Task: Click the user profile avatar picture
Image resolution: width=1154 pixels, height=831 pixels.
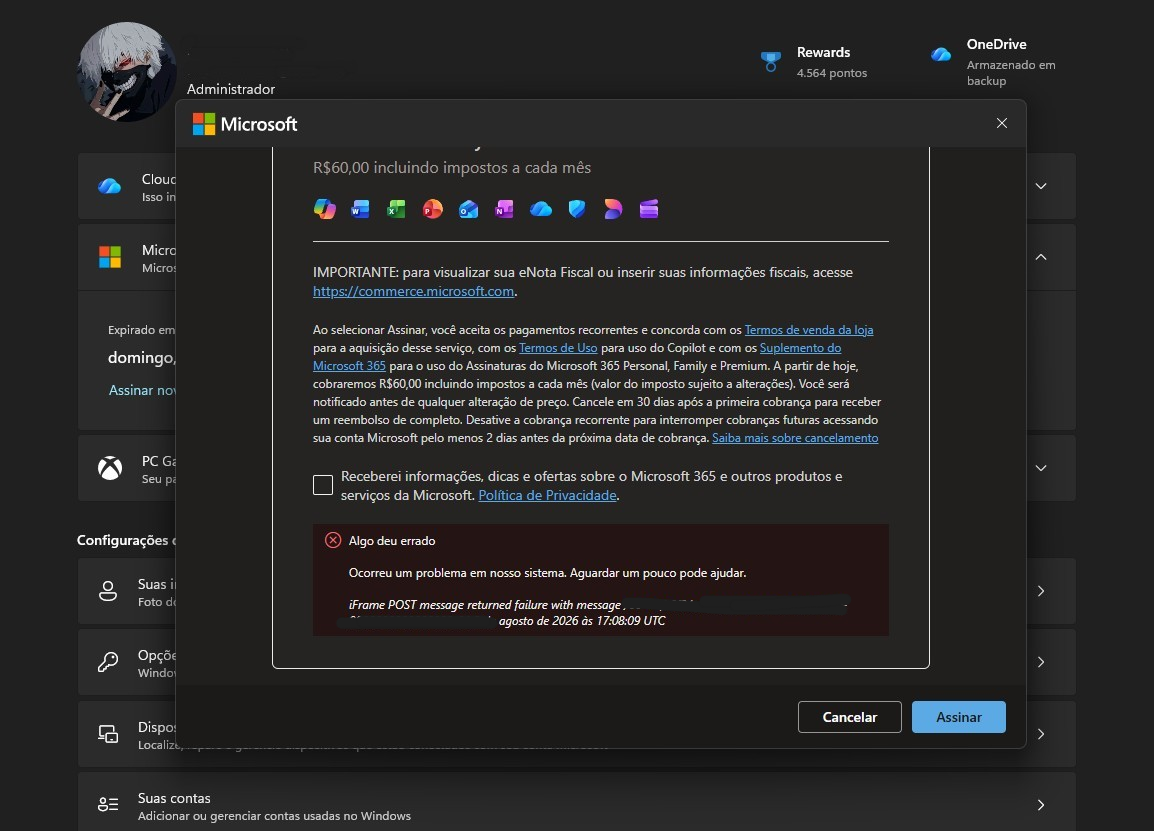Action: [127, 72]
